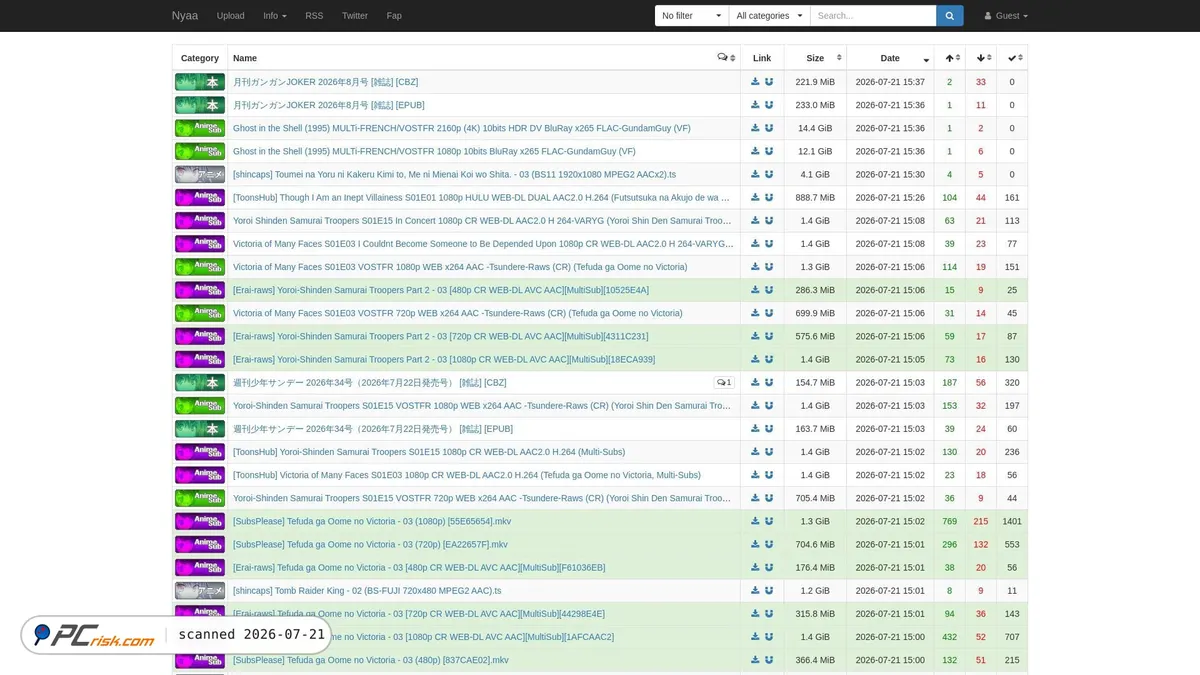Download torrent for 週刊少年サンデー [EPUB]
This screenshot has height=675, width=1200.
pyautogui.click(x=755, y=429)
